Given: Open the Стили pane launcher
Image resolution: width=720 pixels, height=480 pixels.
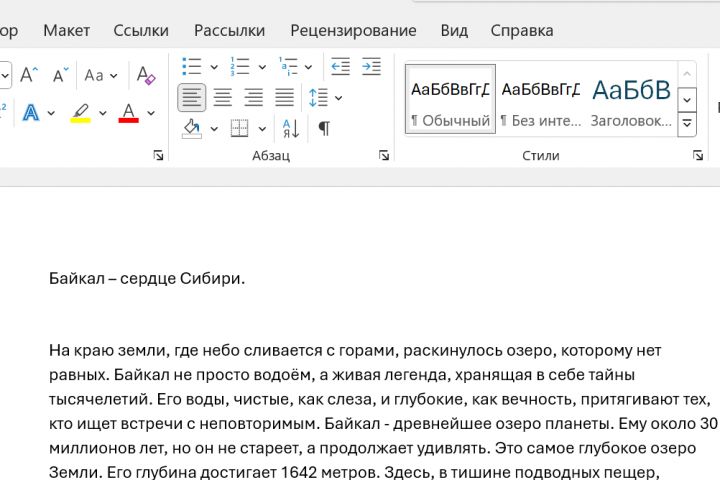Looking at the screenshot, I should coord(698,156).
